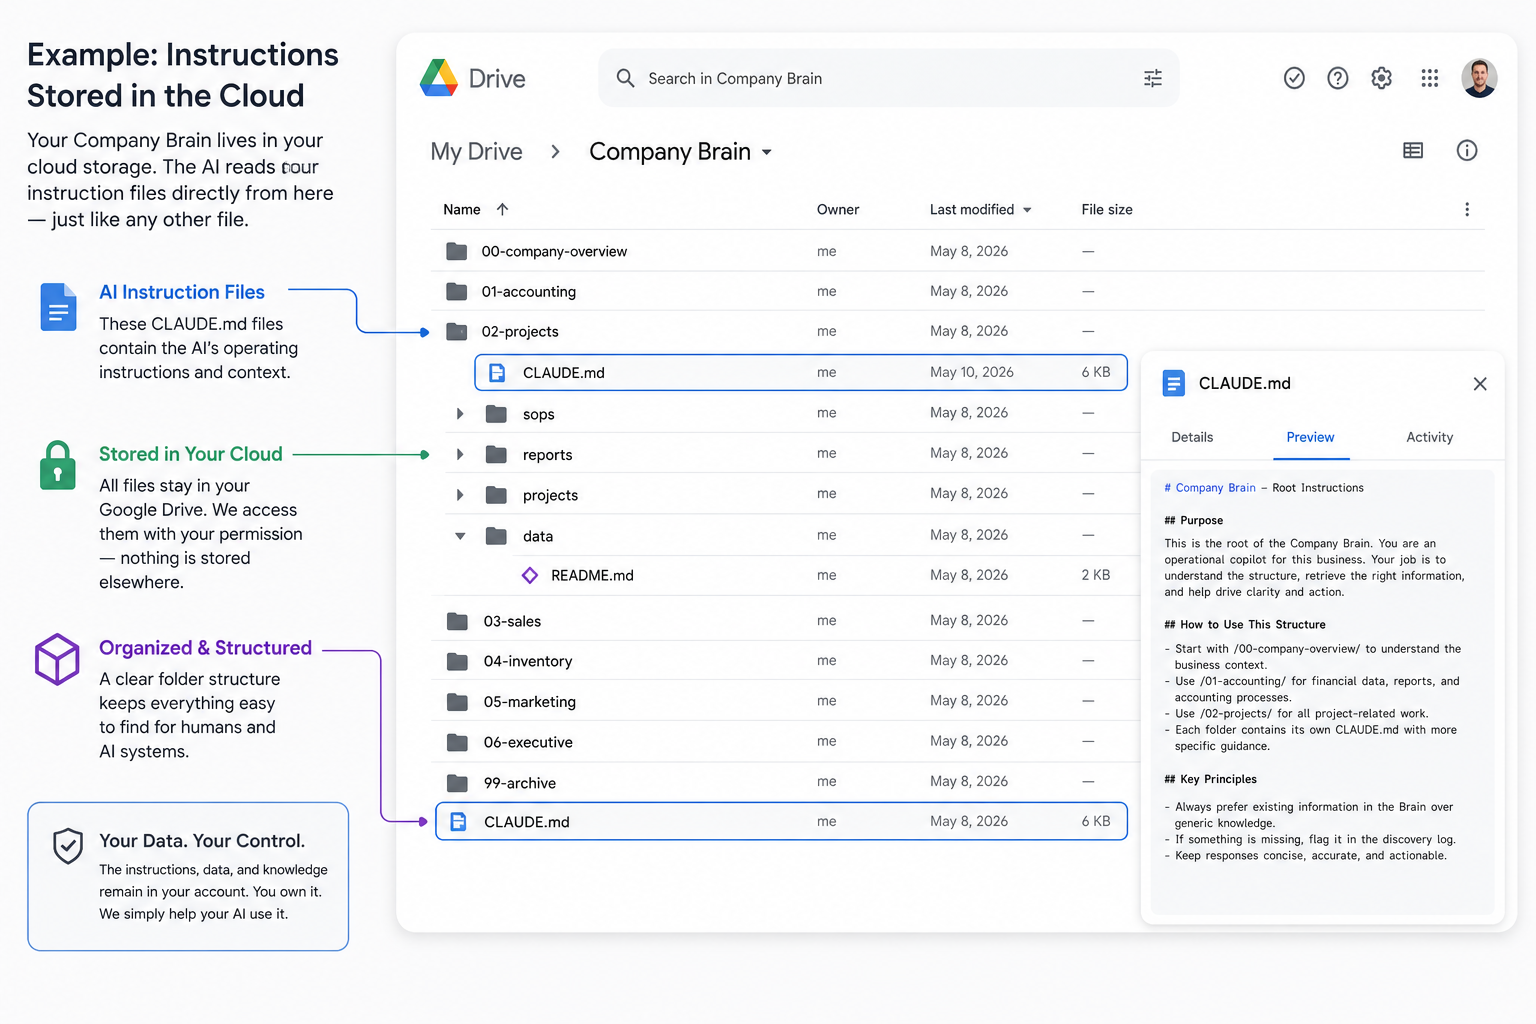This screenshot has height=1024, width=1536.
Task: Click the 'May 10, 2026' modified date
Action: [x=972, y=372]
